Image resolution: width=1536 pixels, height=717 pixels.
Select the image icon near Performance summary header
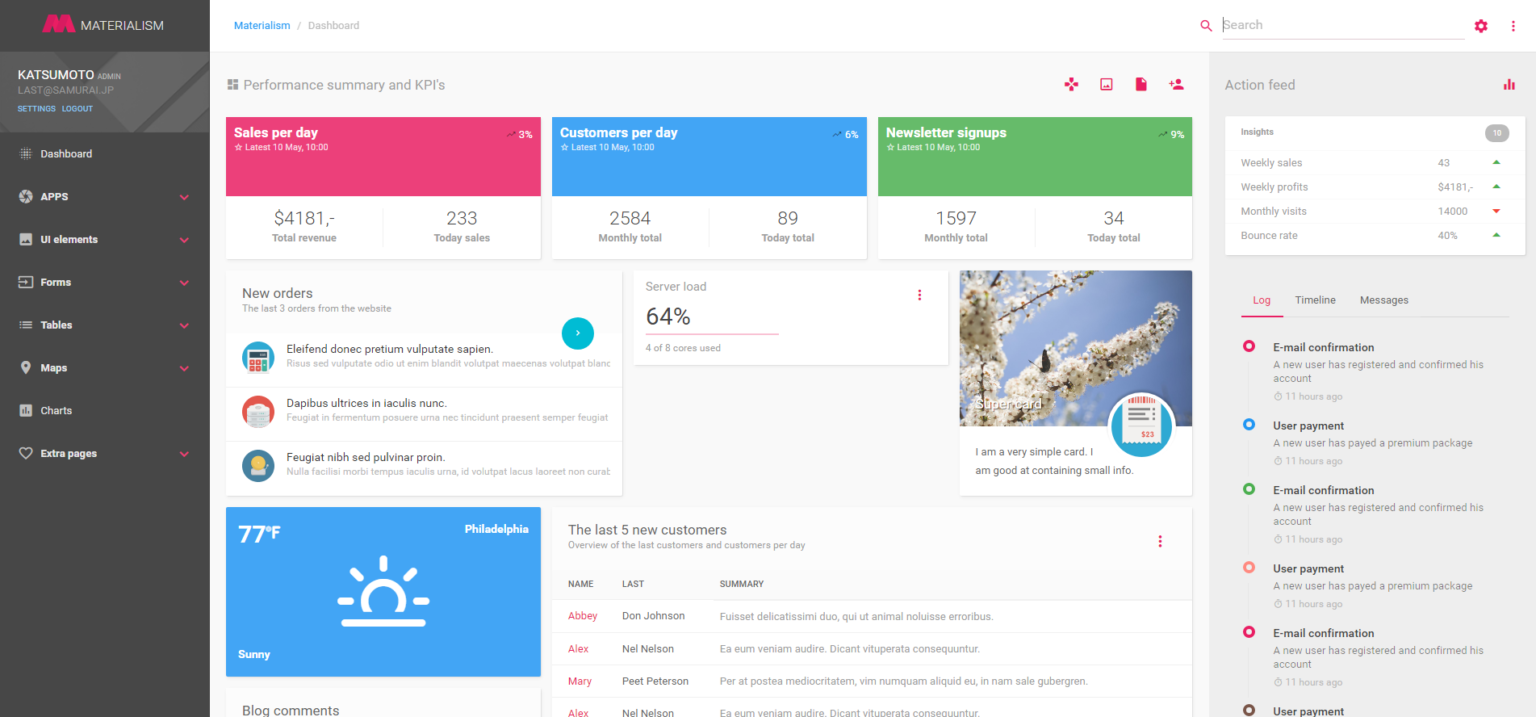[1106, 85]
